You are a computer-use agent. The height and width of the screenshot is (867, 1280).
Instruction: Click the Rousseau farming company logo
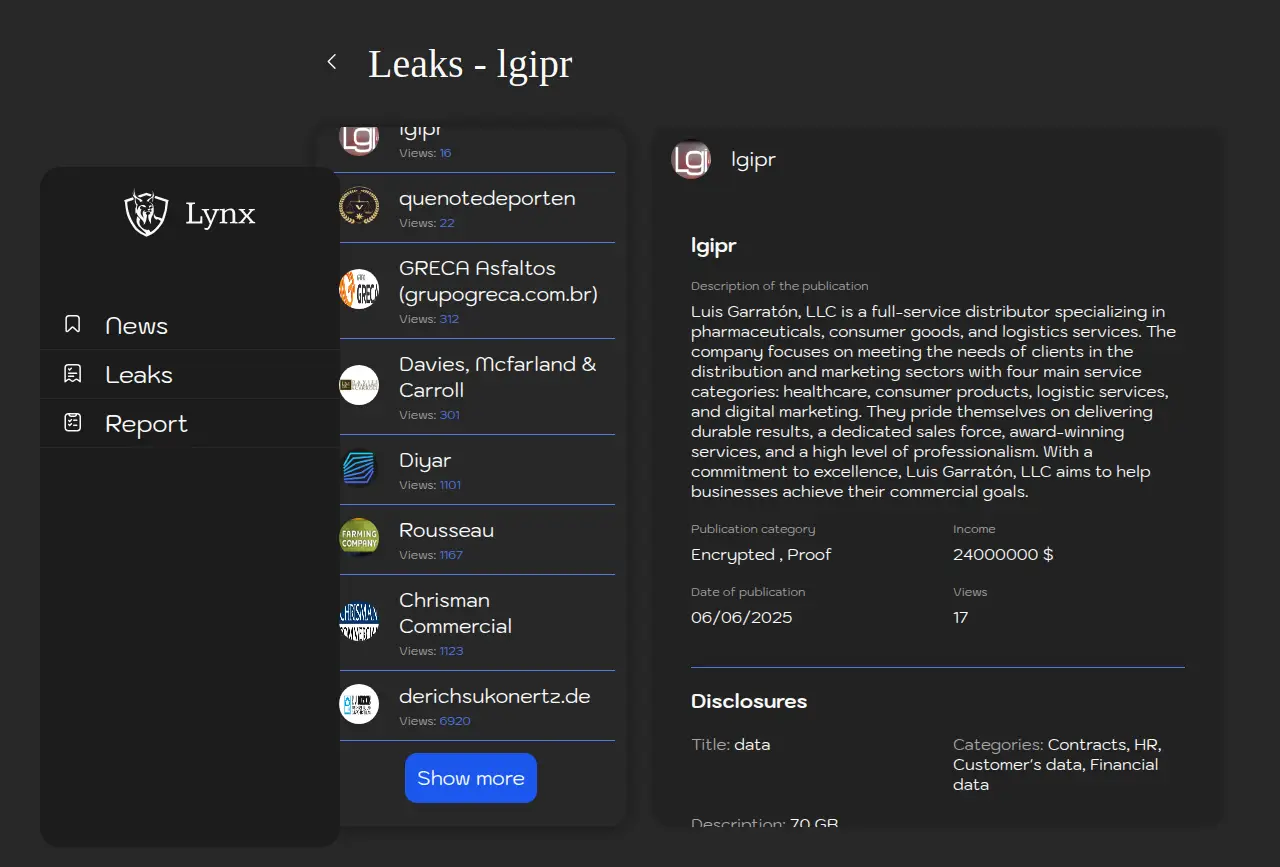coord(359,538)
